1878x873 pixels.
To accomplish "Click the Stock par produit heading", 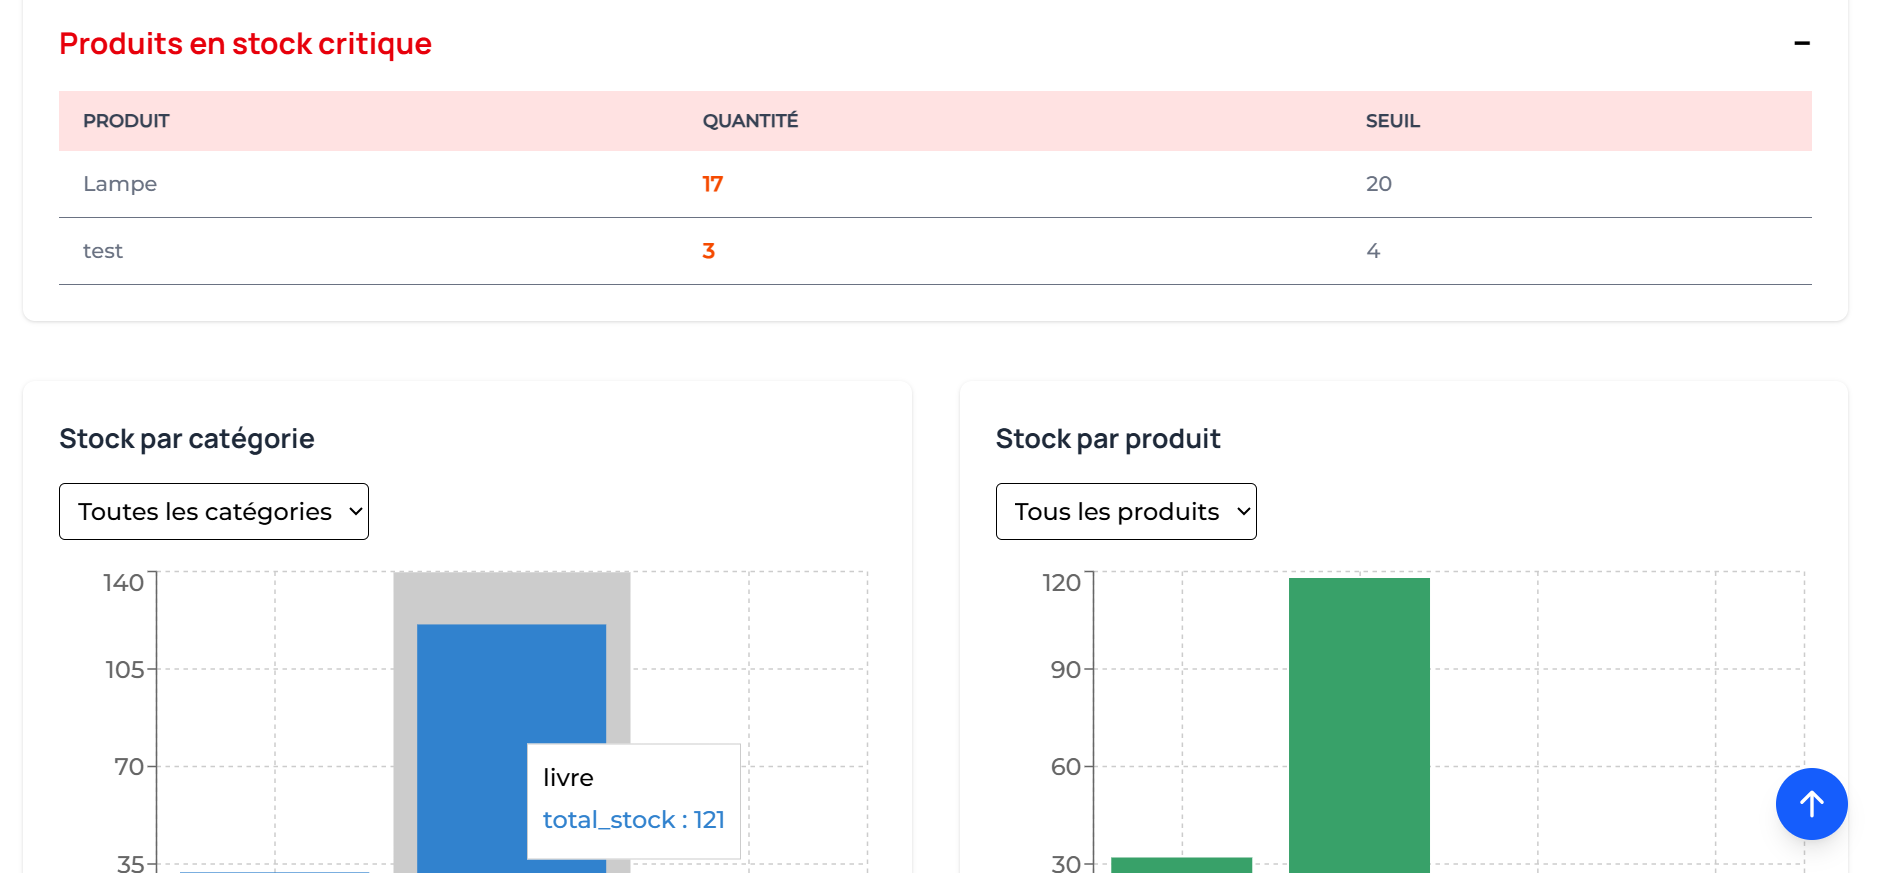I will tap(1108, 439).
